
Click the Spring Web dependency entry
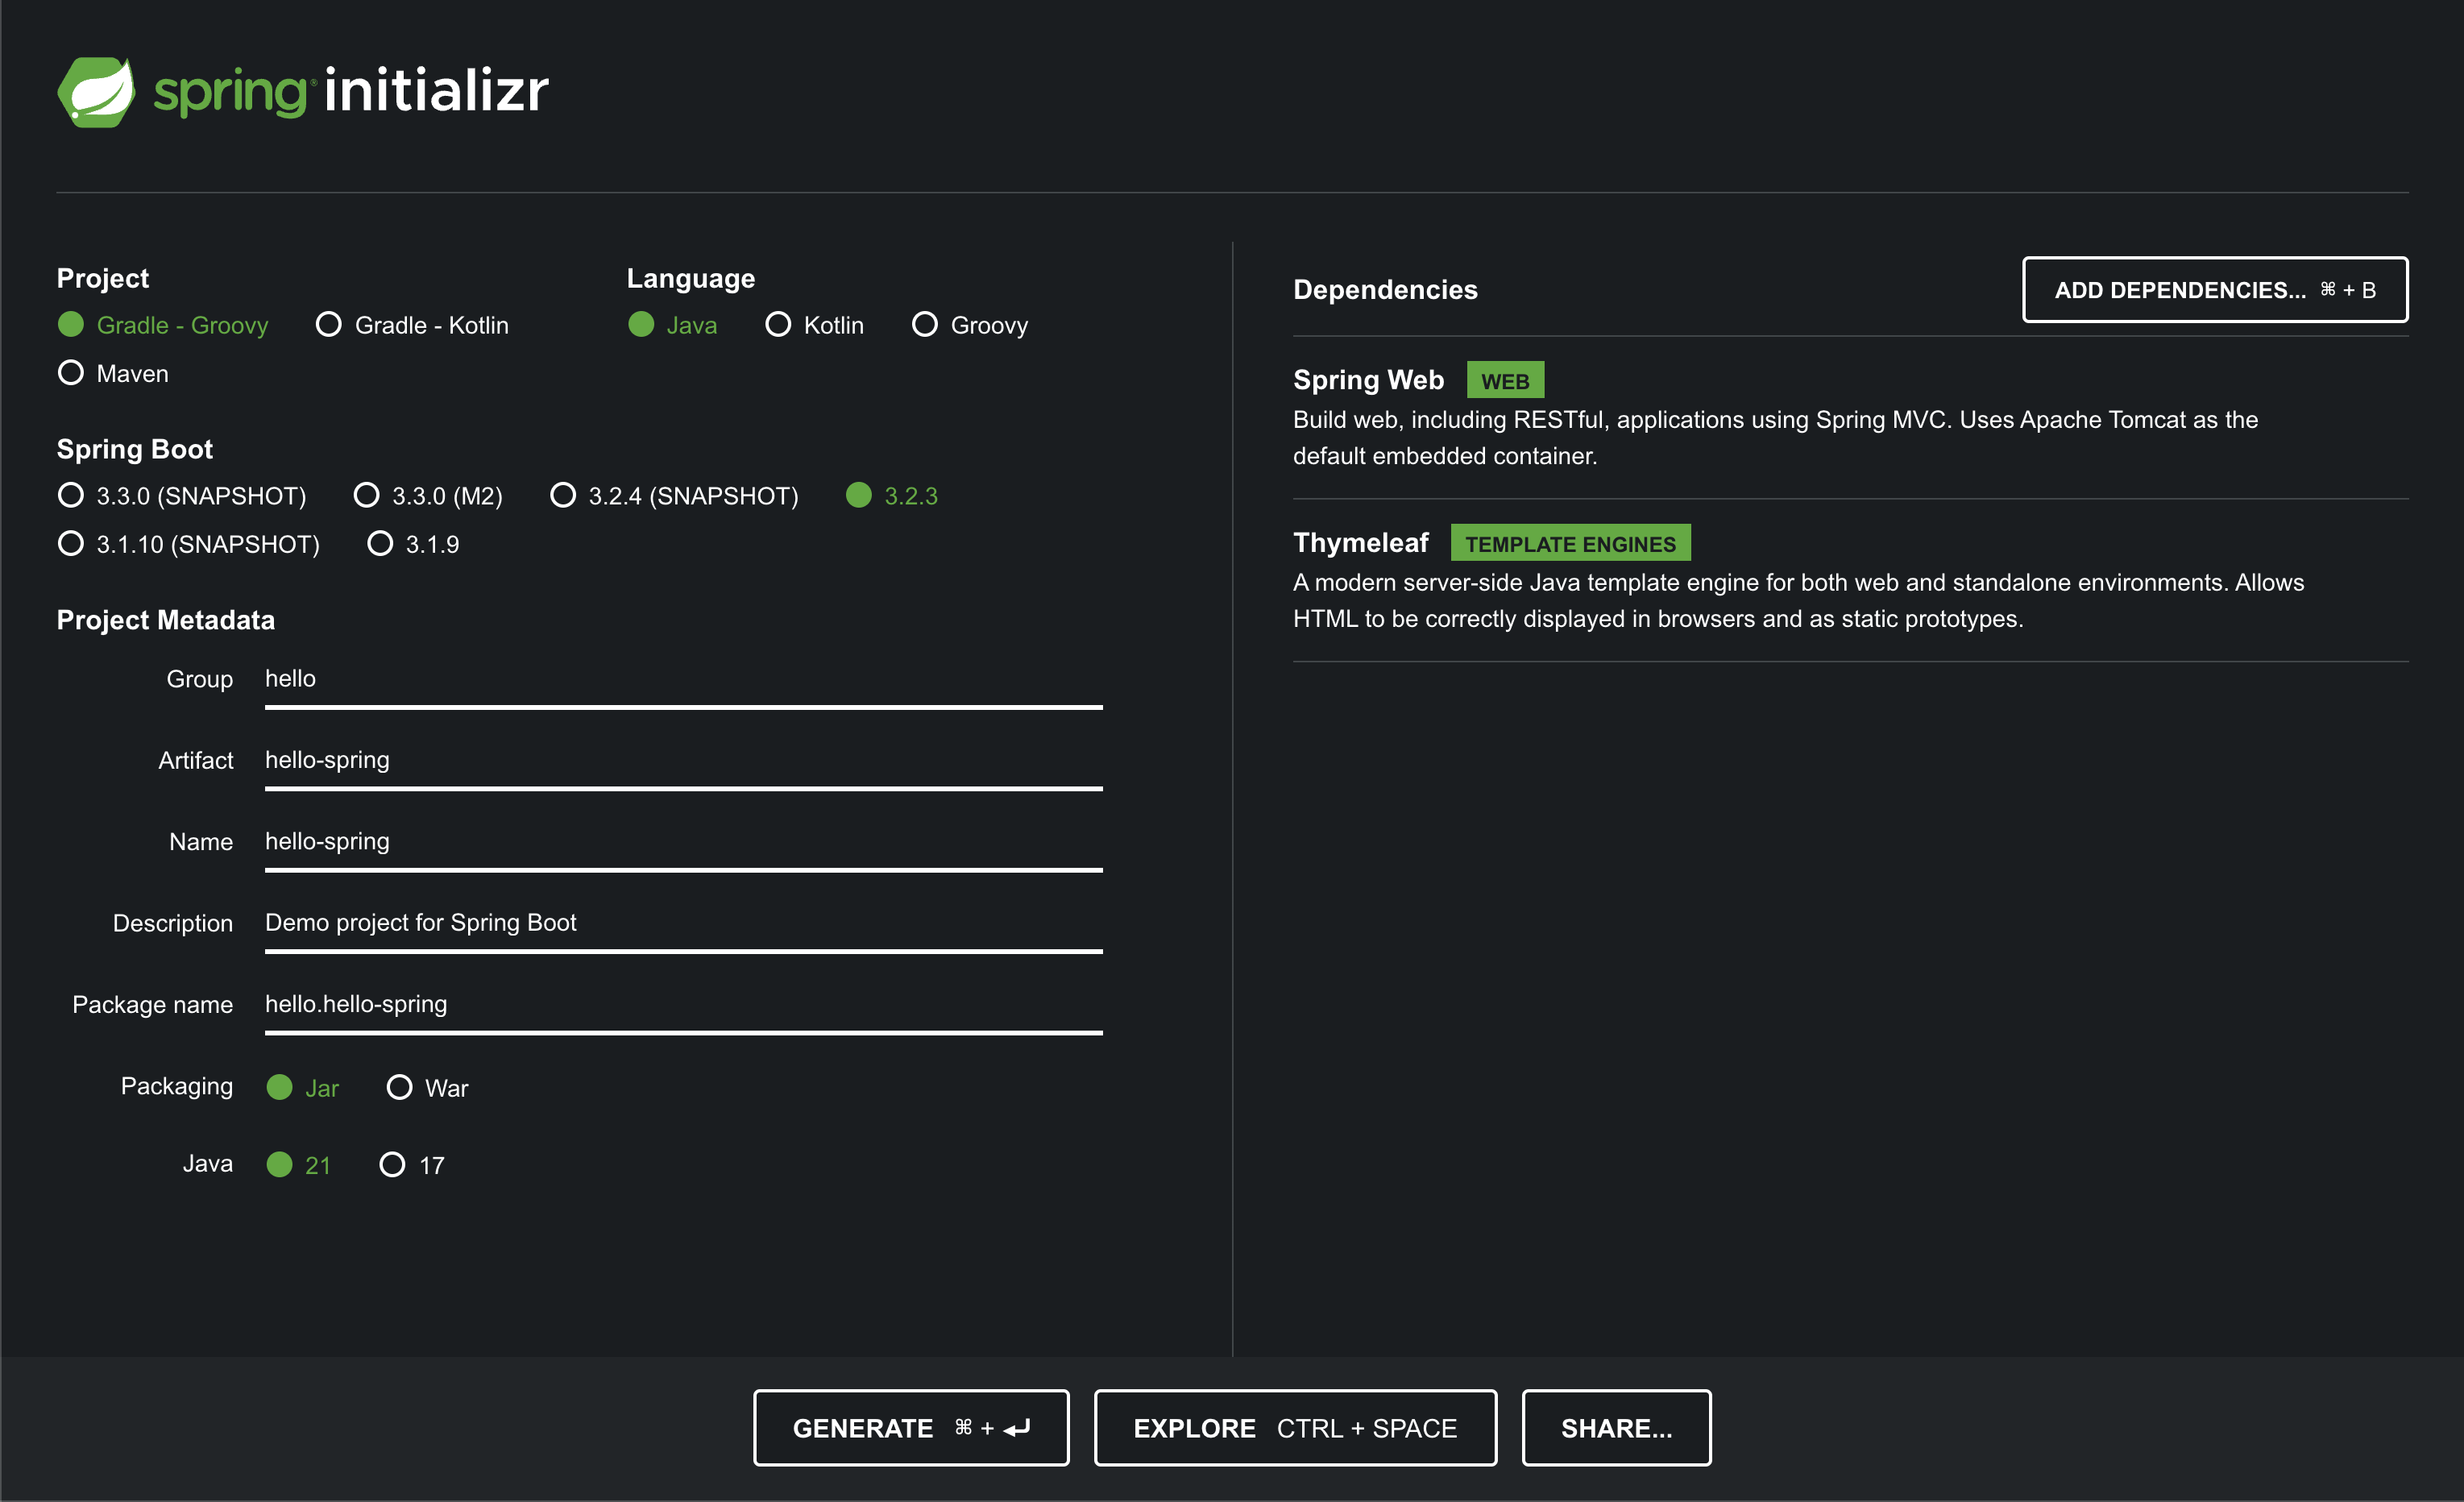[x=1367, y=380]
